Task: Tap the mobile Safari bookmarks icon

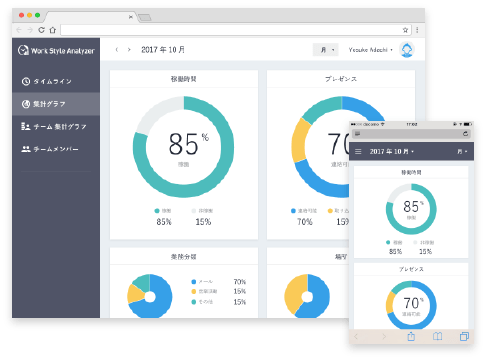Action: pyautogui.click(x=438, y=336)
